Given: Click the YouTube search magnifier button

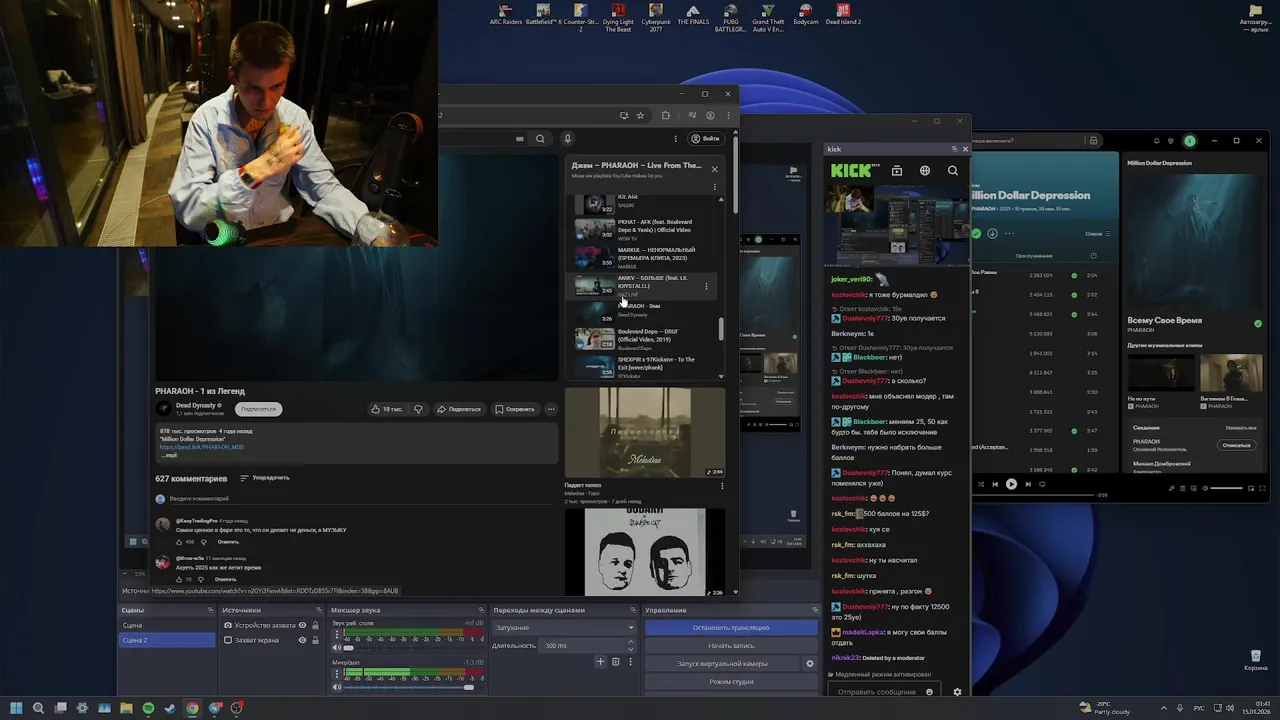Looking at the screenshot, I should tap(540, 139).
